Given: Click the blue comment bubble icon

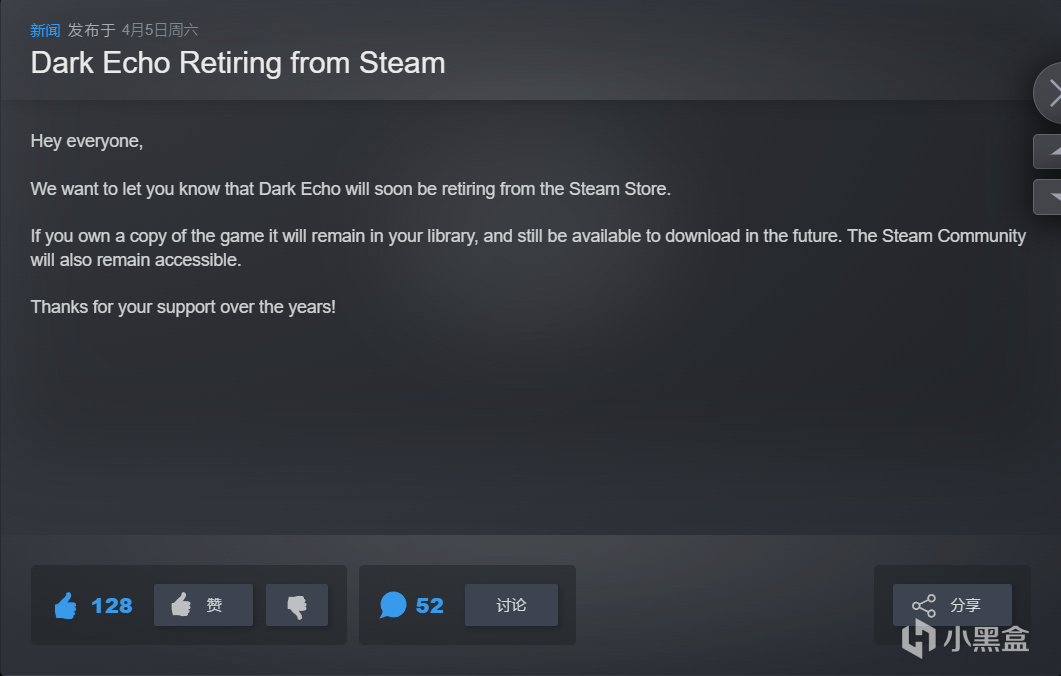Looking at the screenshot, I should tap(392, 605).
